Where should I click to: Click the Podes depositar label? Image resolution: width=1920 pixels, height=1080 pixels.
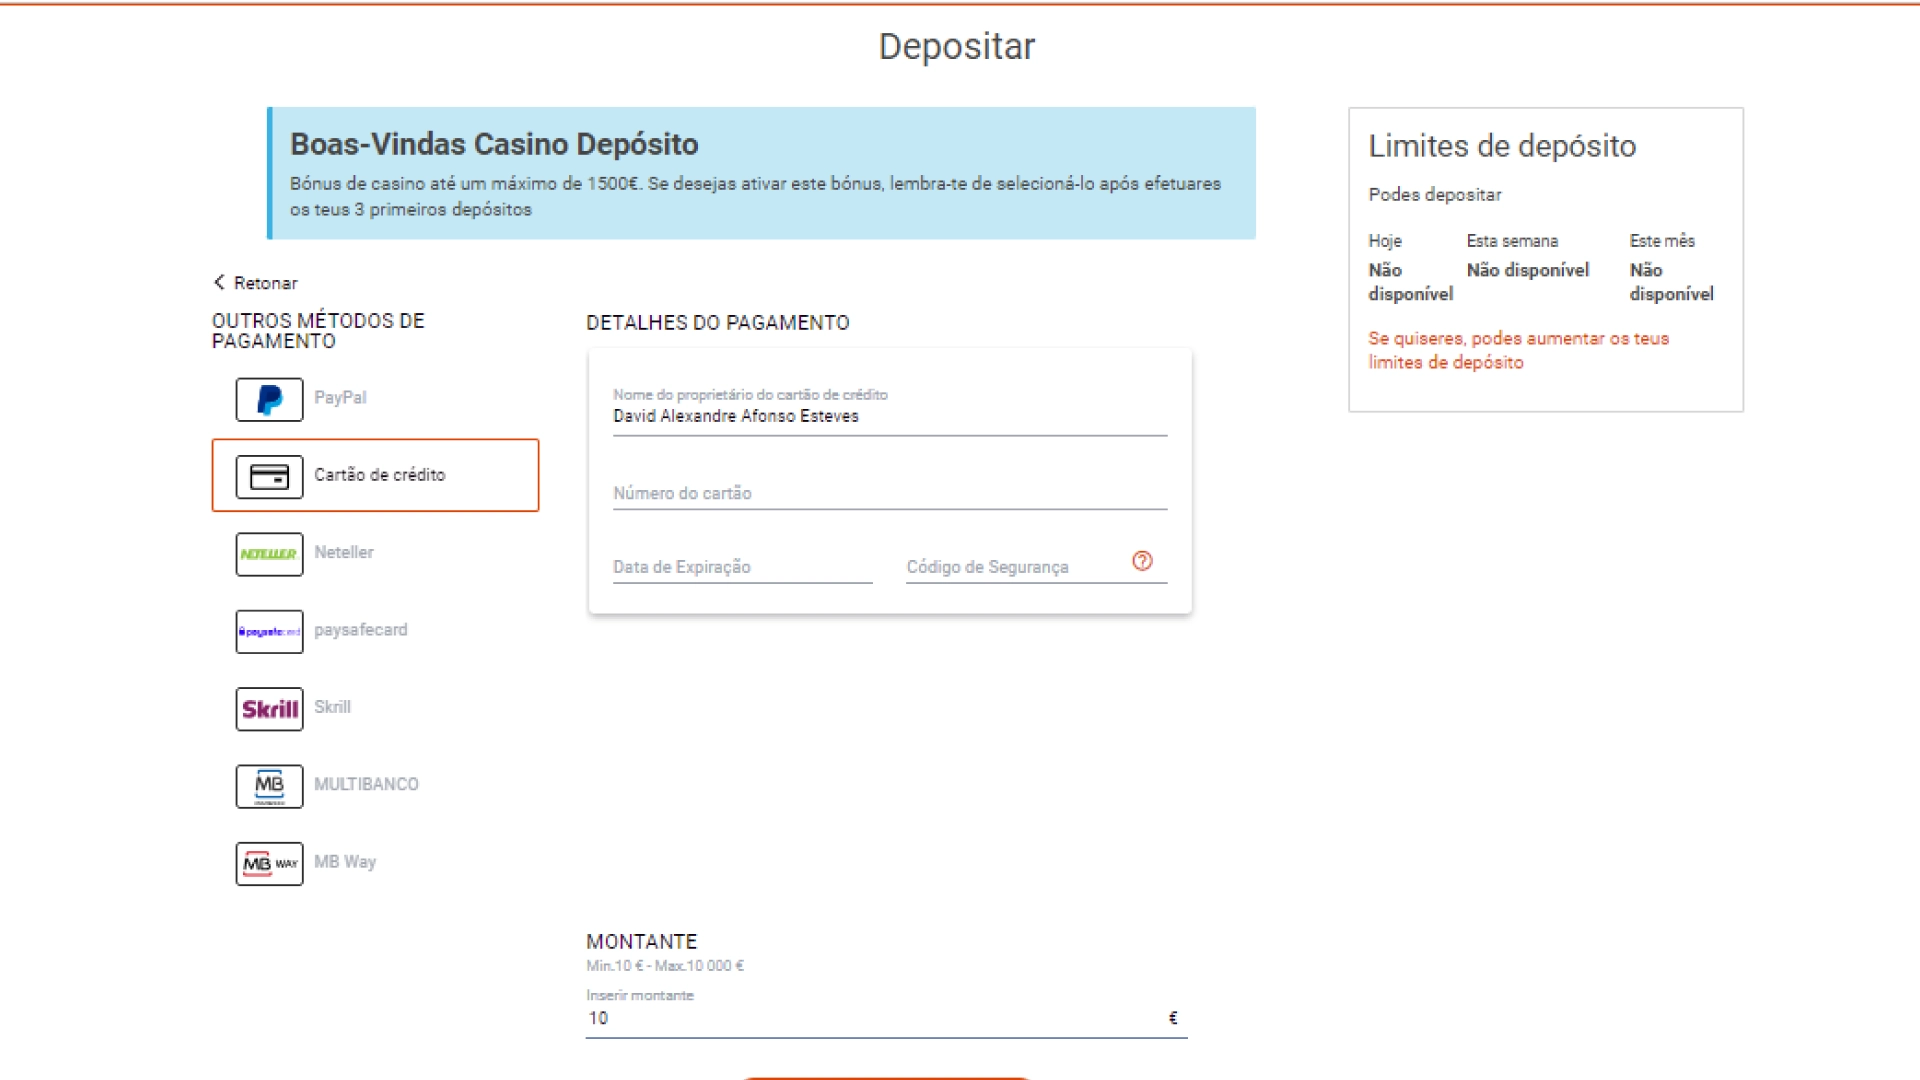1434,195
